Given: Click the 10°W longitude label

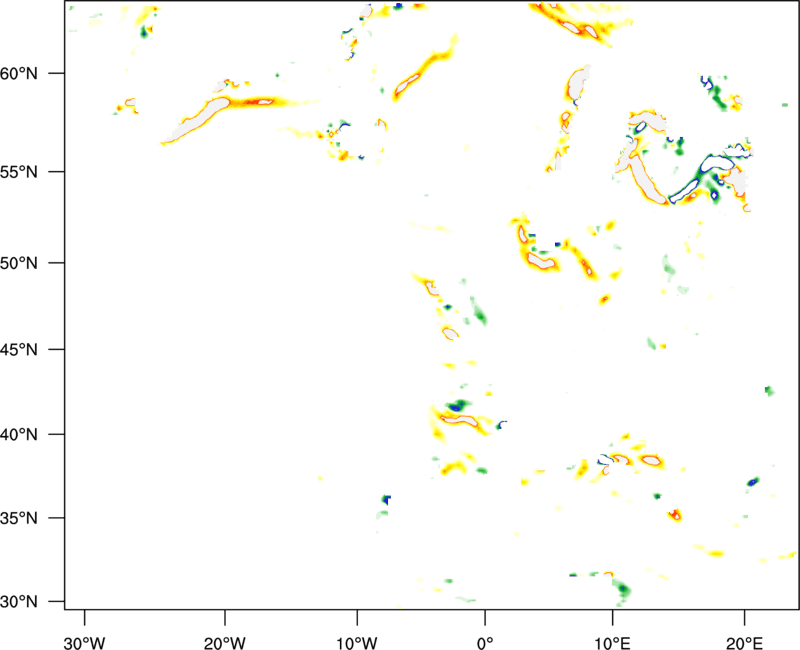Looking at the screenshot, I should (x=357, y=643).
